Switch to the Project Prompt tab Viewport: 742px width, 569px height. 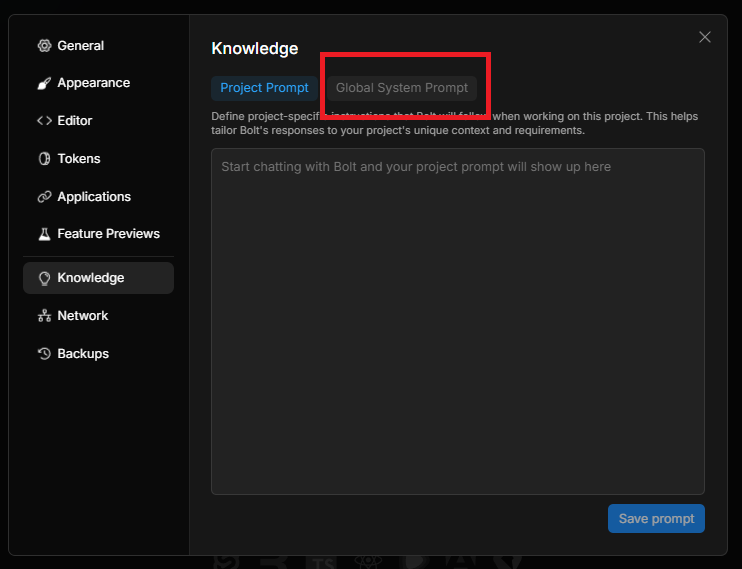tap(264, 88)
